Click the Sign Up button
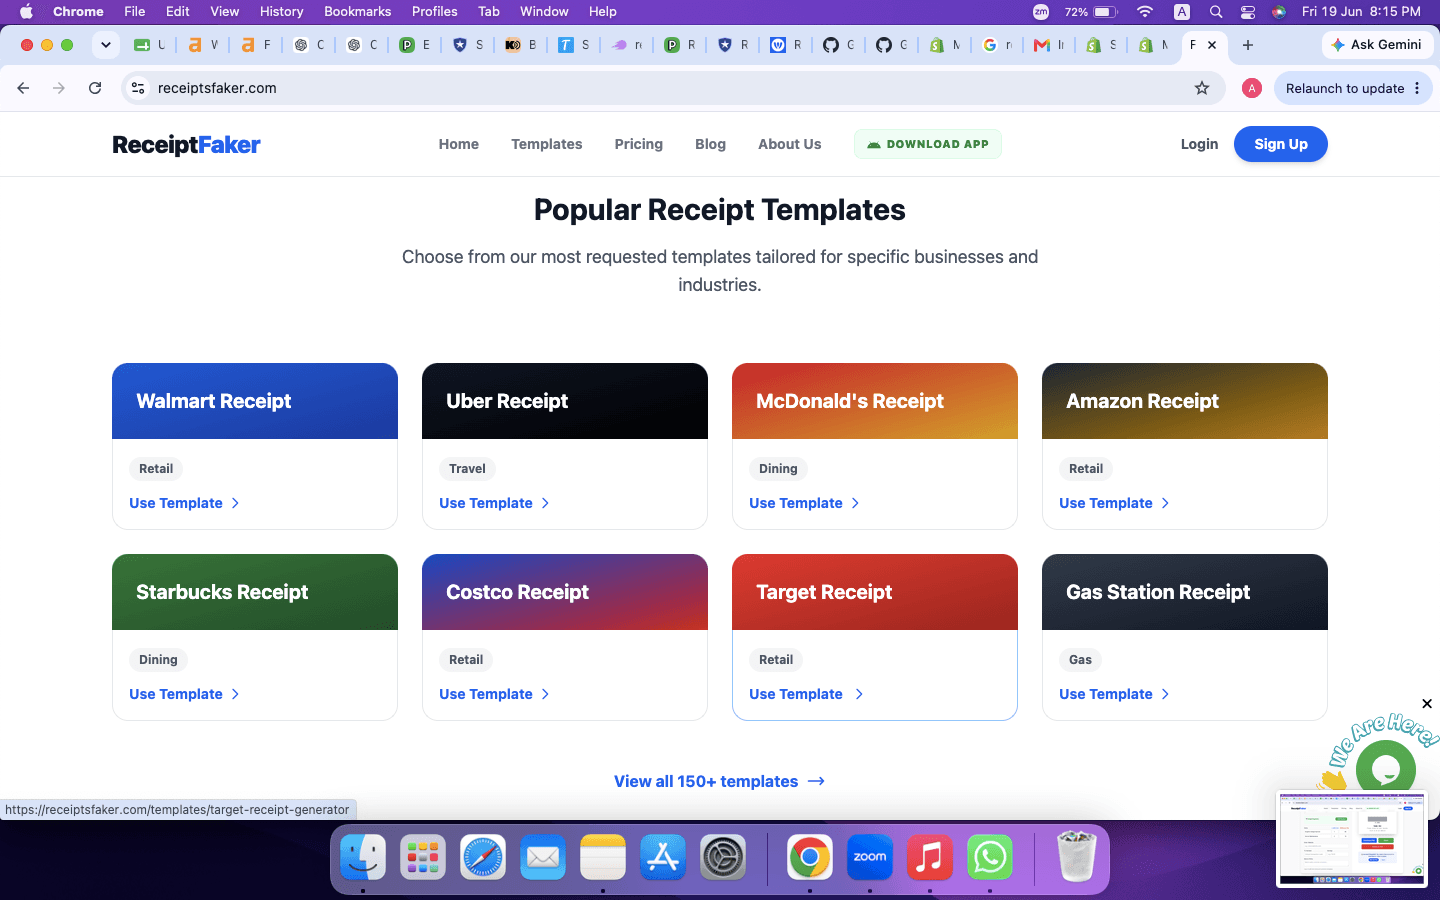The height and width of the screenshot is (900, 1440). tap(1281, 144)
